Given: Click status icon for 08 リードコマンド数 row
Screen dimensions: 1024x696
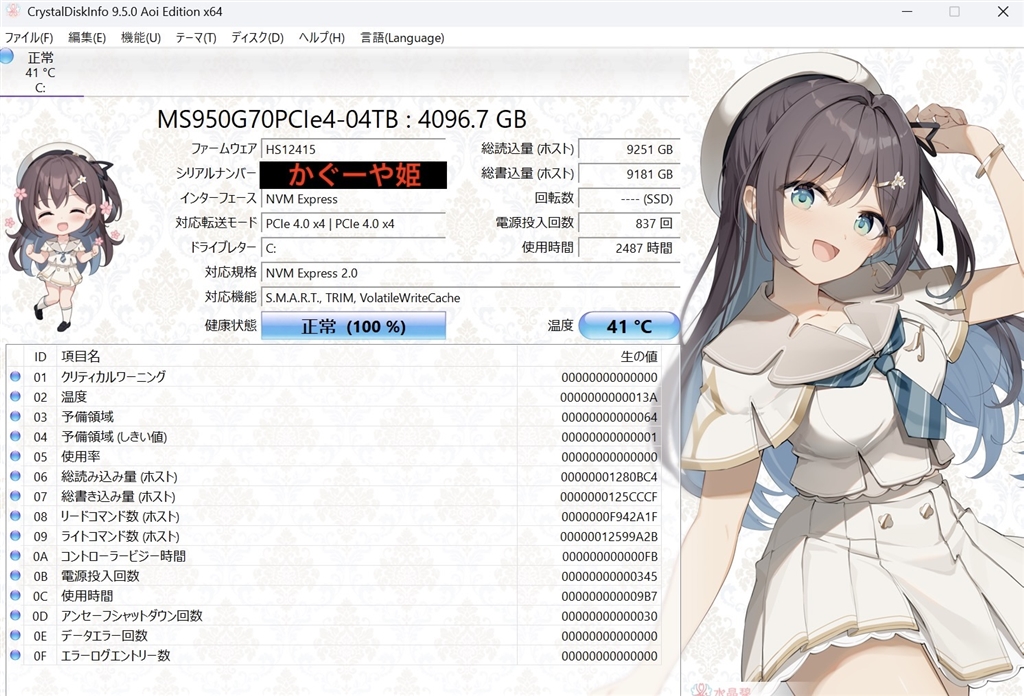Looking at the screenshot, I should [16, 516].
